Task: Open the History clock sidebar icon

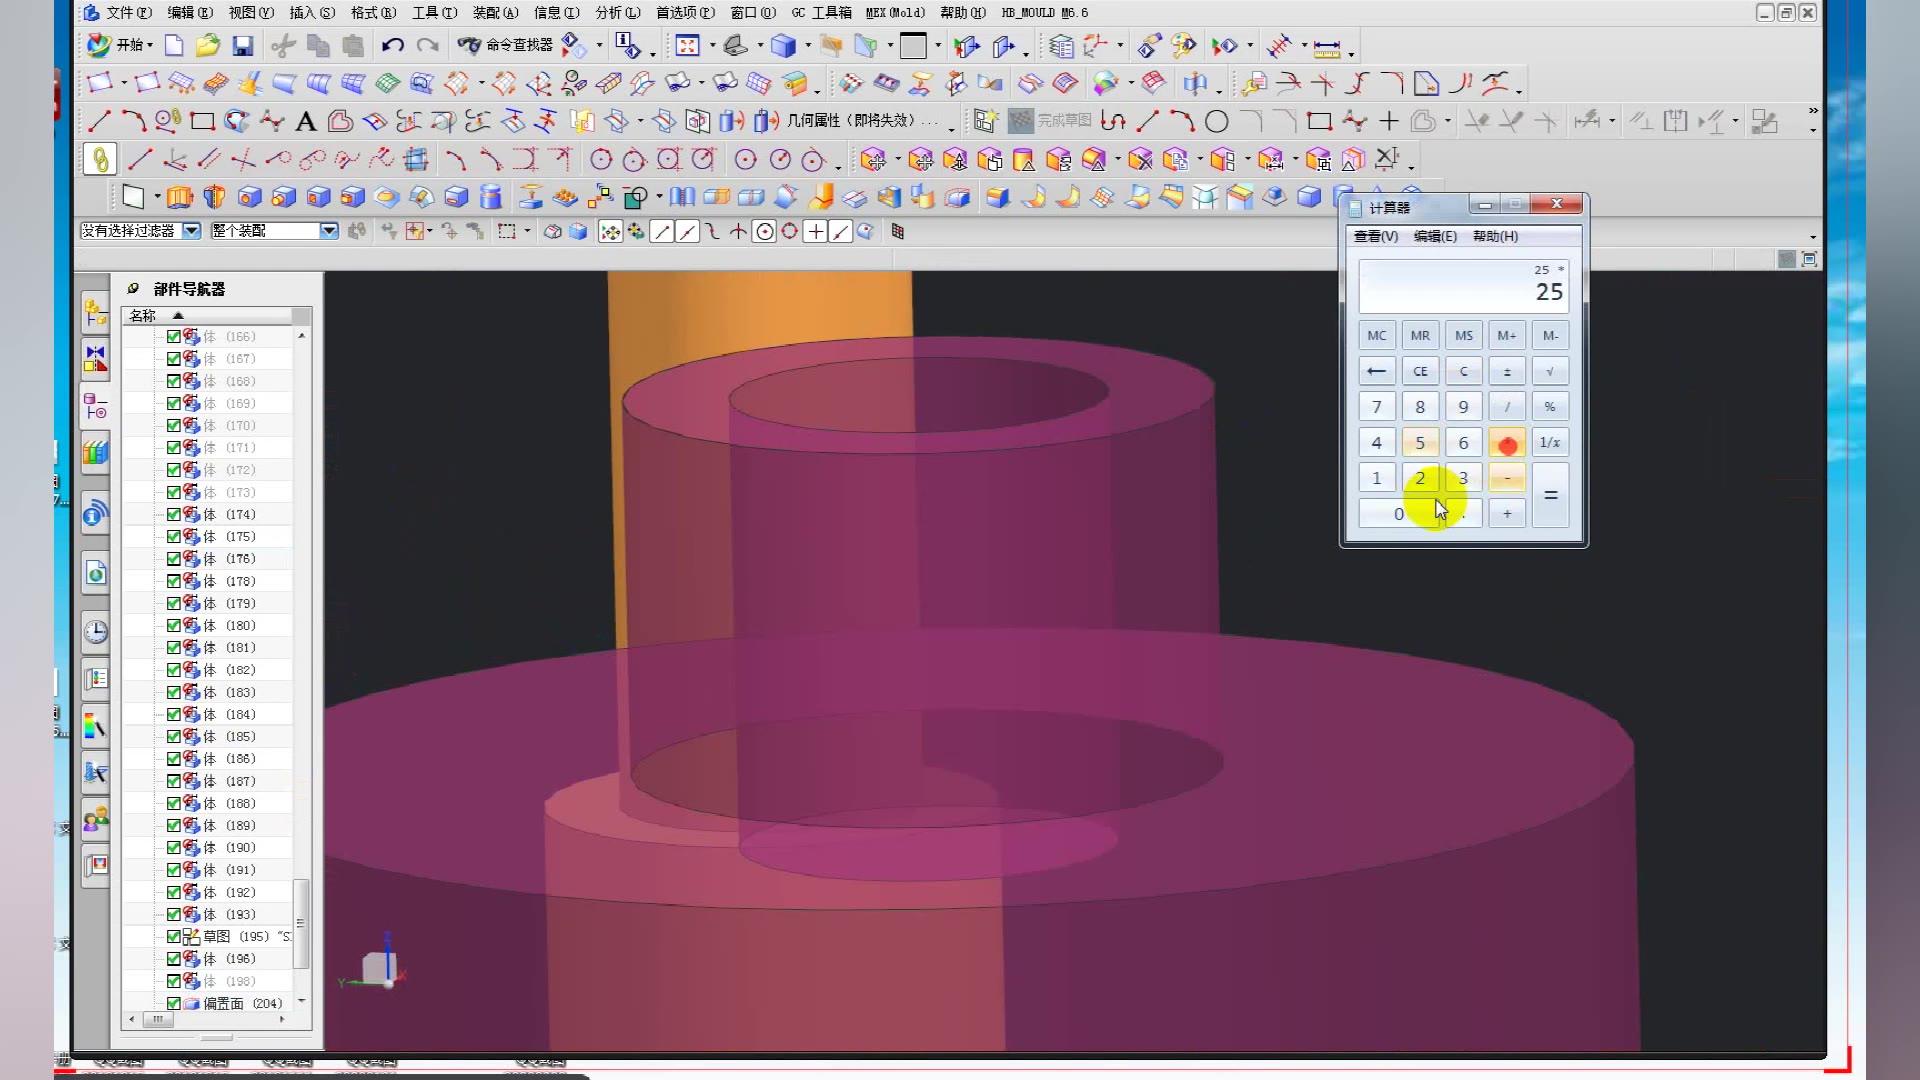Action: pos(95,632)
